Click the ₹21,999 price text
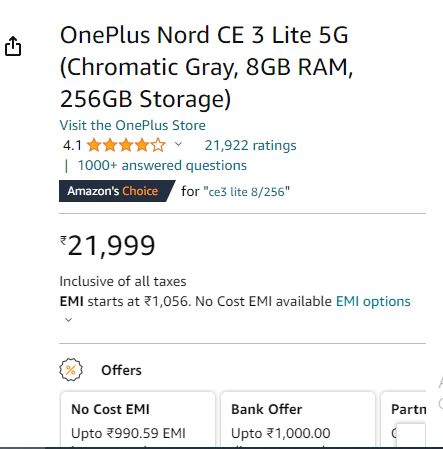The width and height of the screenshot is (443, 449). point(107,246)
